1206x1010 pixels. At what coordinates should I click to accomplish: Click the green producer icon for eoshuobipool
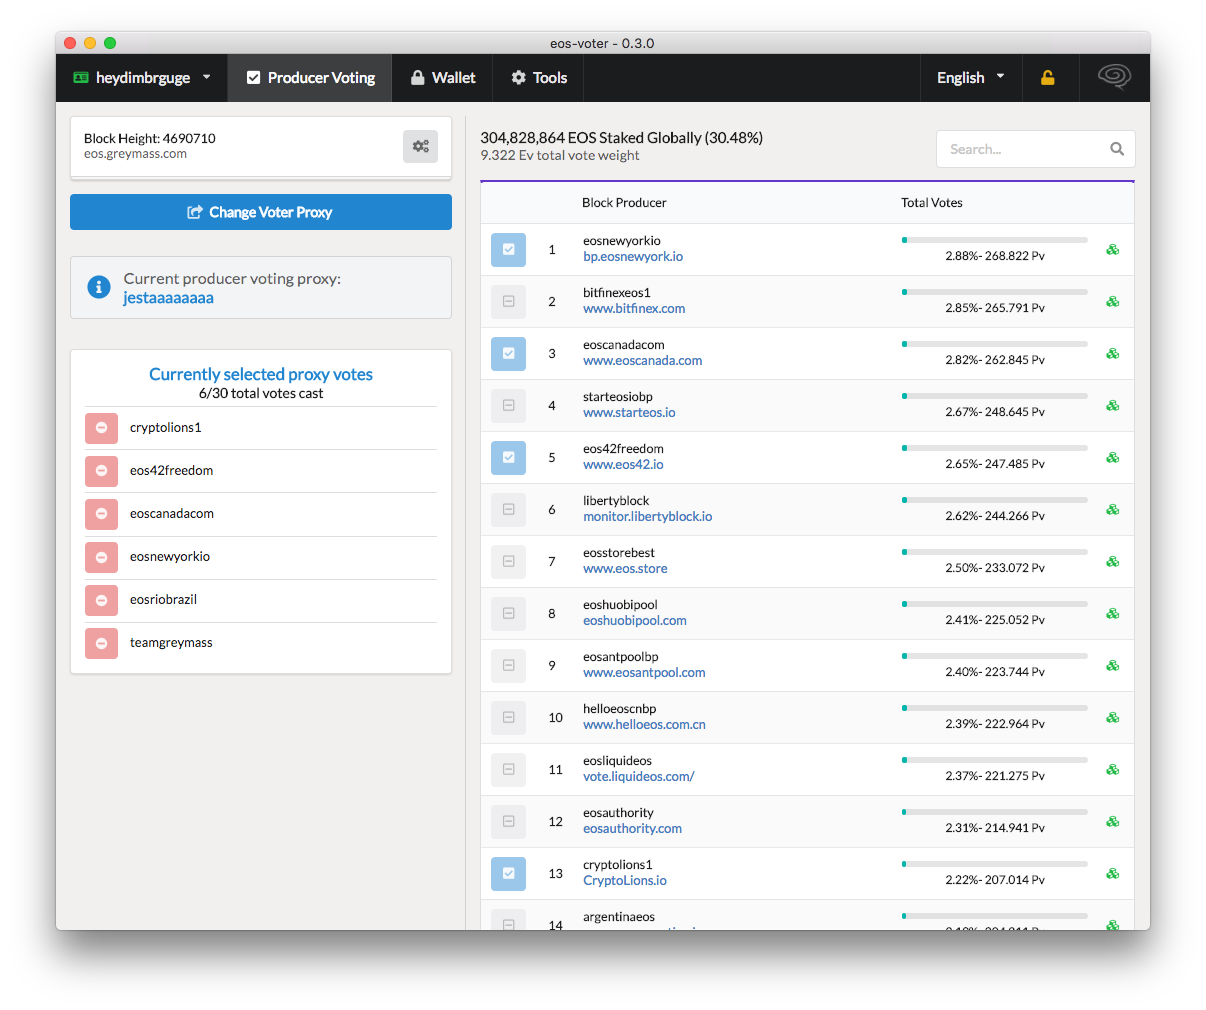(x=1112, y=614)
